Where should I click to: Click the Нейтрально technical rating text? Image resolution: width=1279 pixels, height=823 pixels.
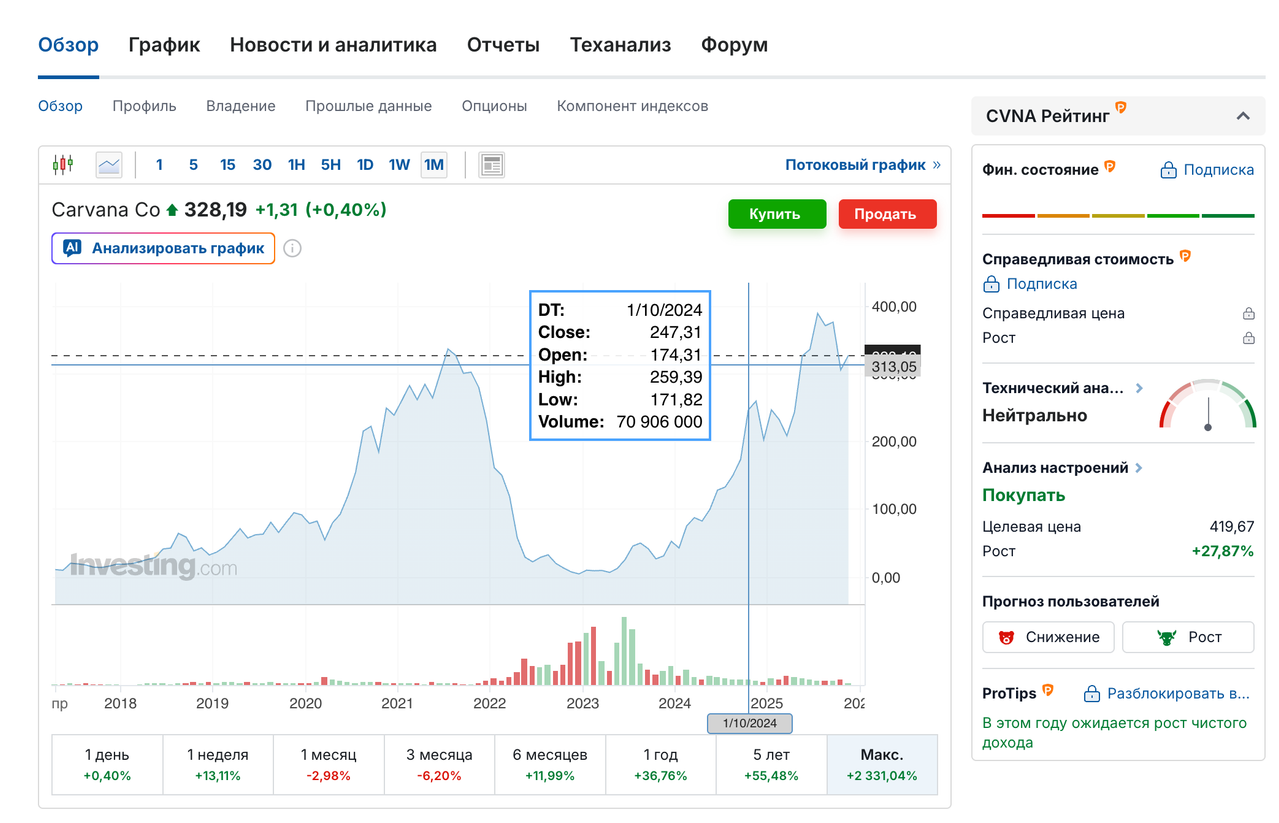click(x=1035, y=415)
